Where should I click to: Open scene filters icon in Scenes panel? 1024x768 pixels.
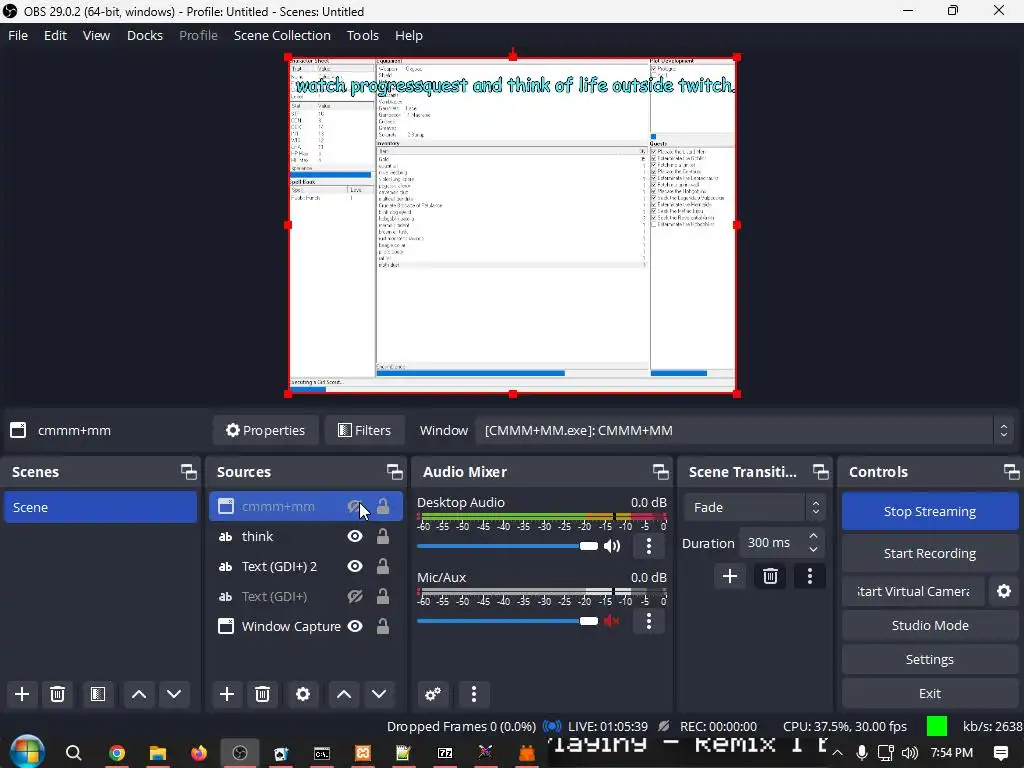(98, 694)
